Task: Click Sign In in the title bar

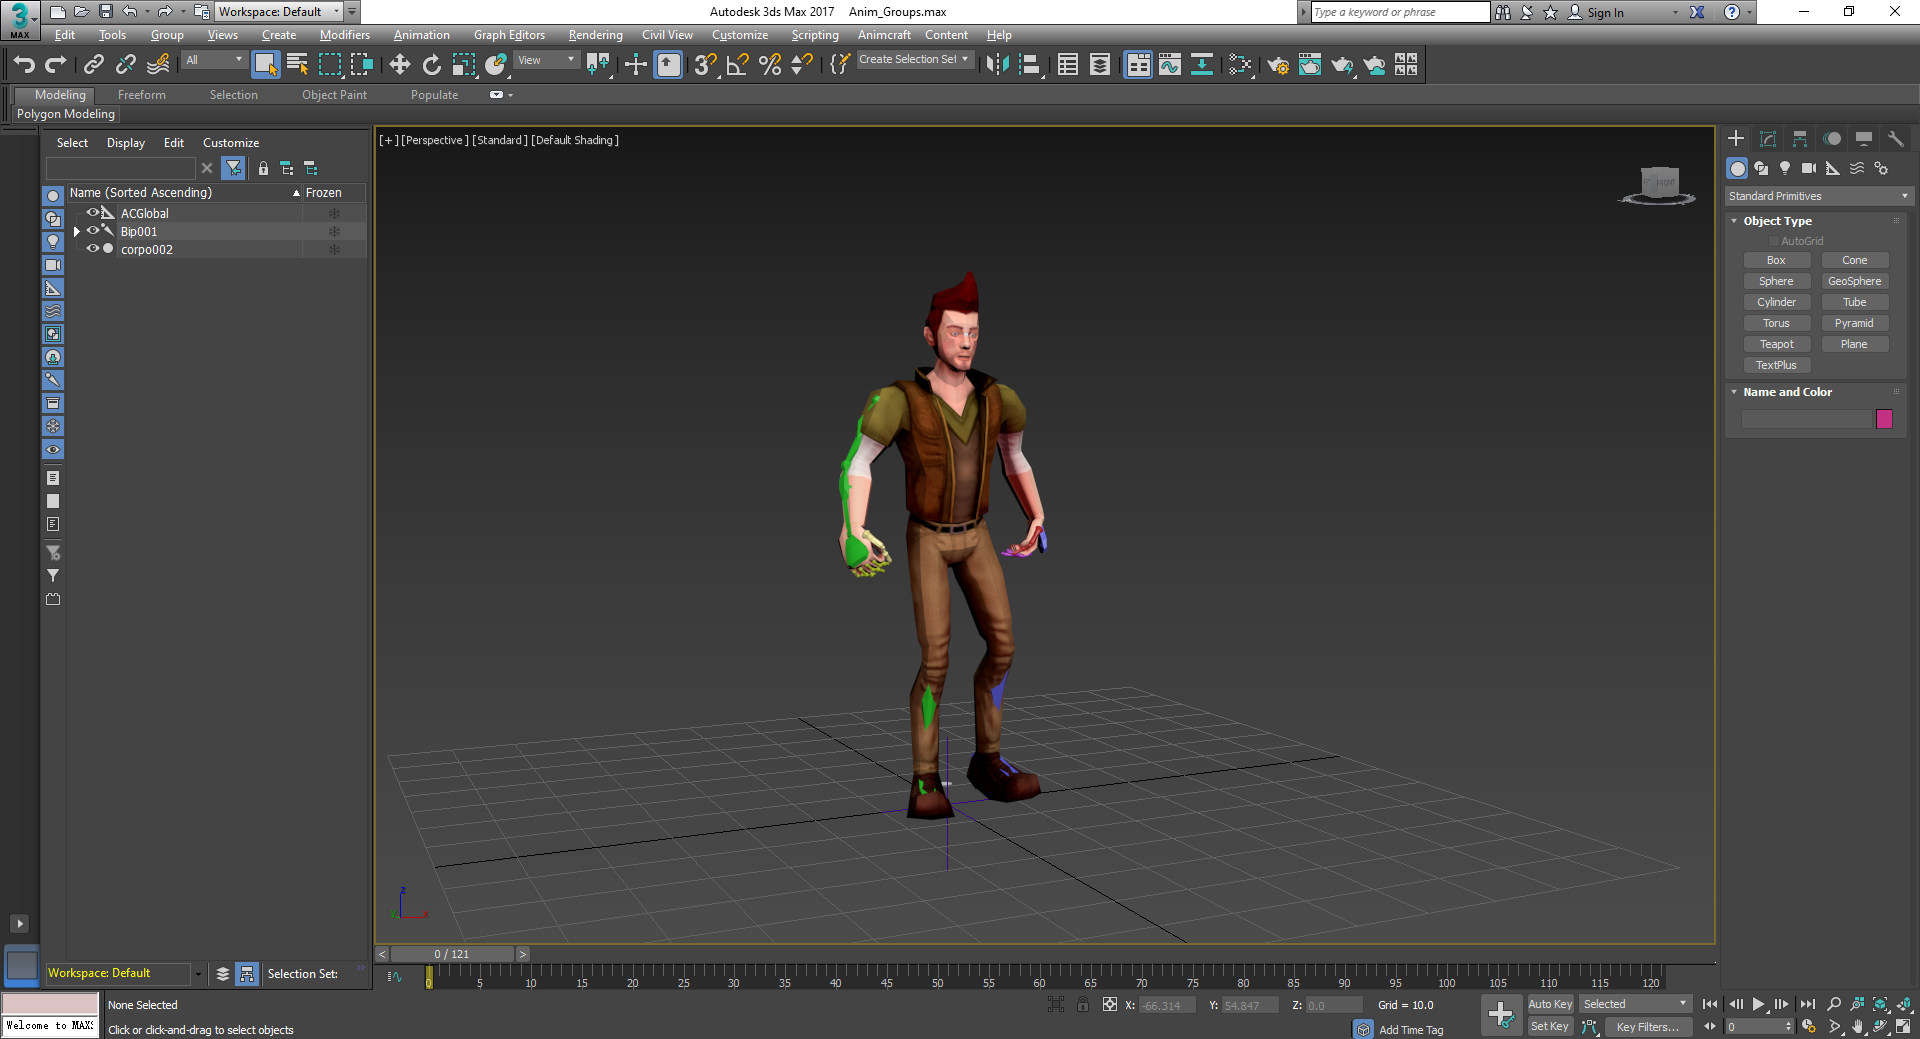Action: click(x=1605, y=12)
